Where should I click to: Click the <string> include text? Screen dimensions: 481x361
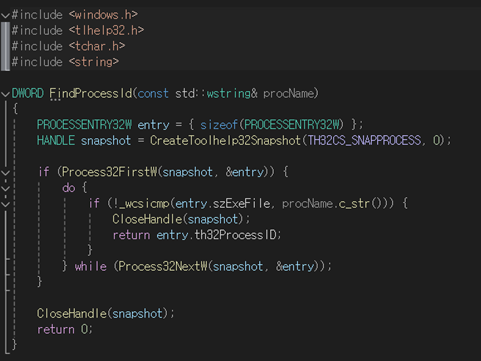[94, 62]
